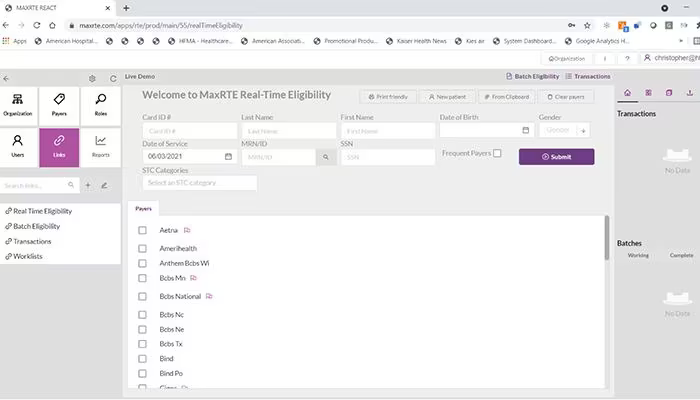Check the Bind payer checkbox

point(142,359)
